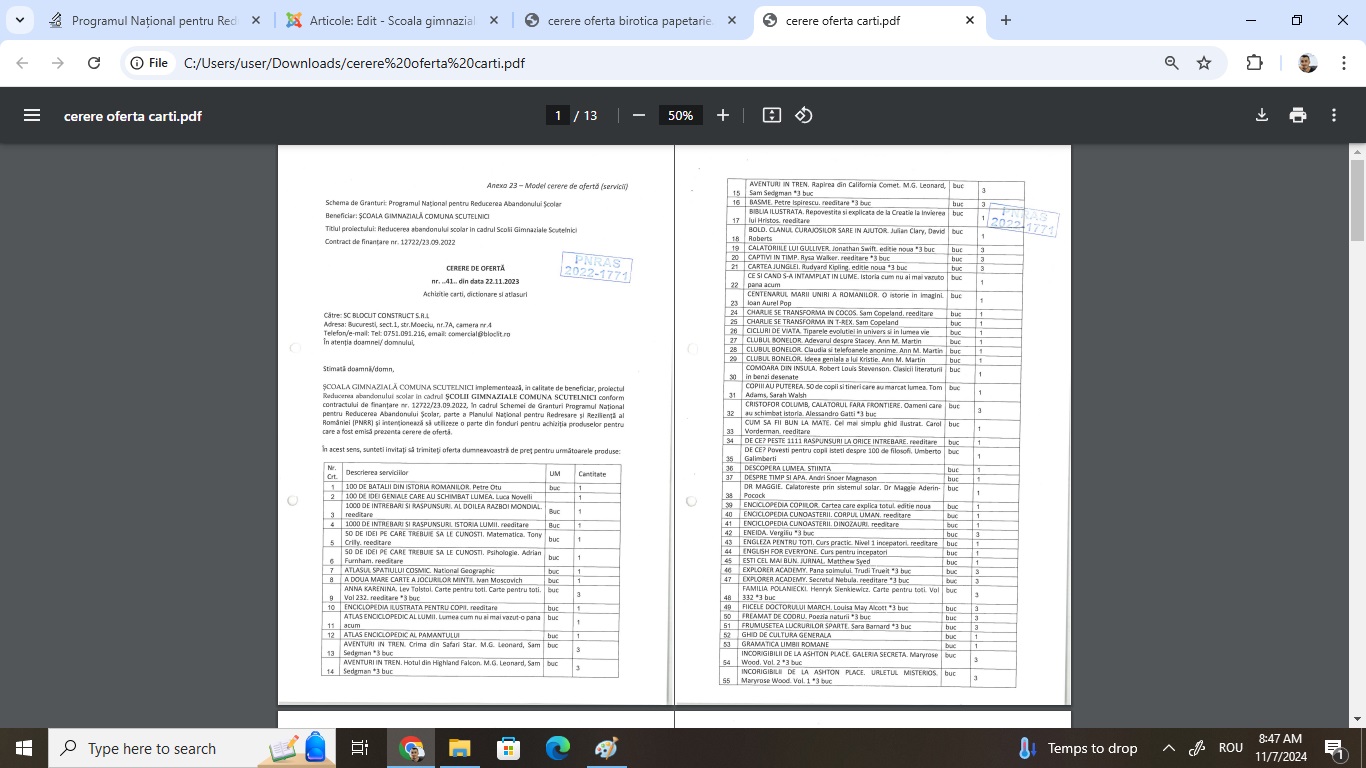Click the CERERE DE OFERTĂ heading
The width and height of the screenshot is (1366, 768).
475,269
